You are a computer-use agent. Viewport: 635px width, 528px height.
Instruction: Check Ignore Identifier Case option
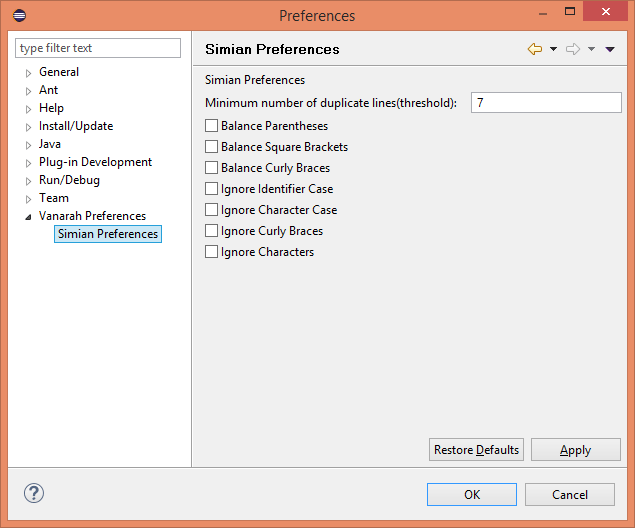211,189
